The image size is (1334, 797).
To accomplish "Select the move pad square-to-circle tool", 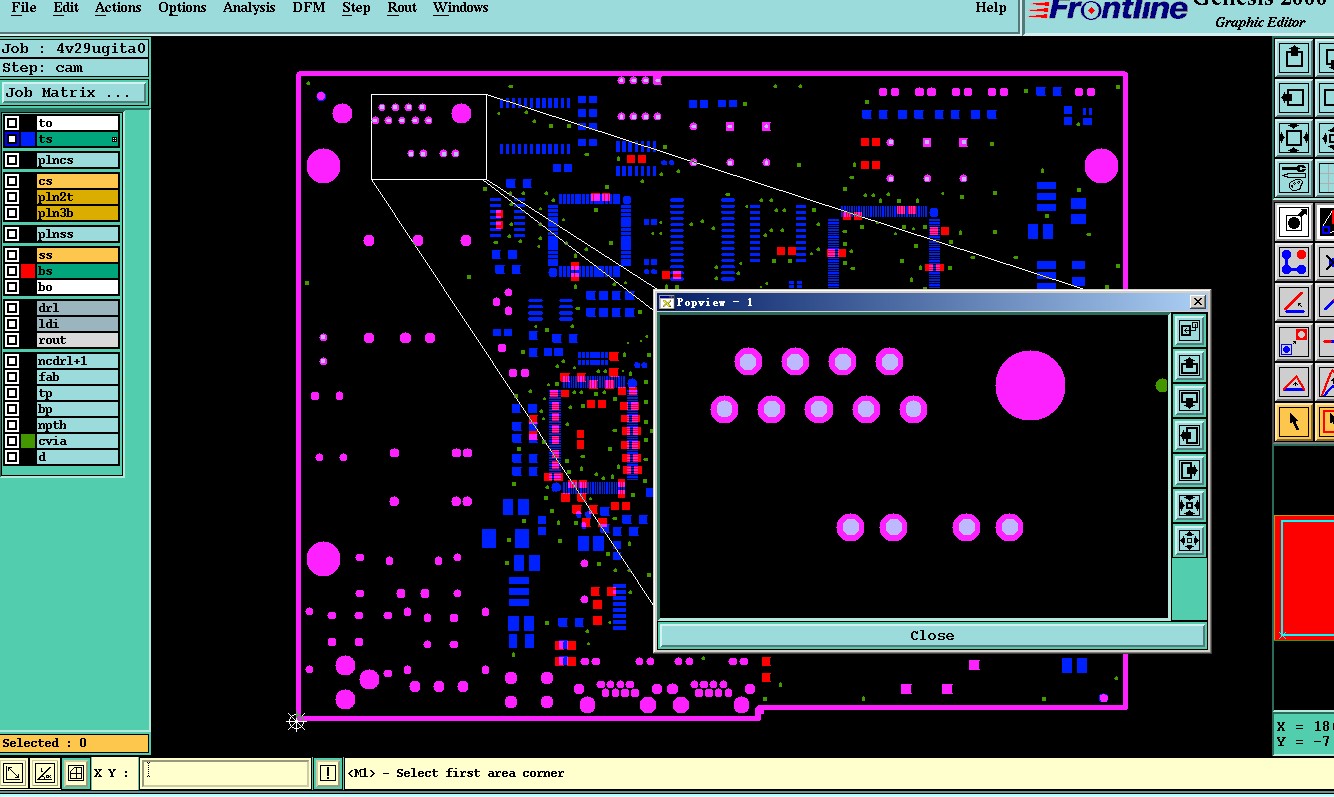I will 1294,342.
